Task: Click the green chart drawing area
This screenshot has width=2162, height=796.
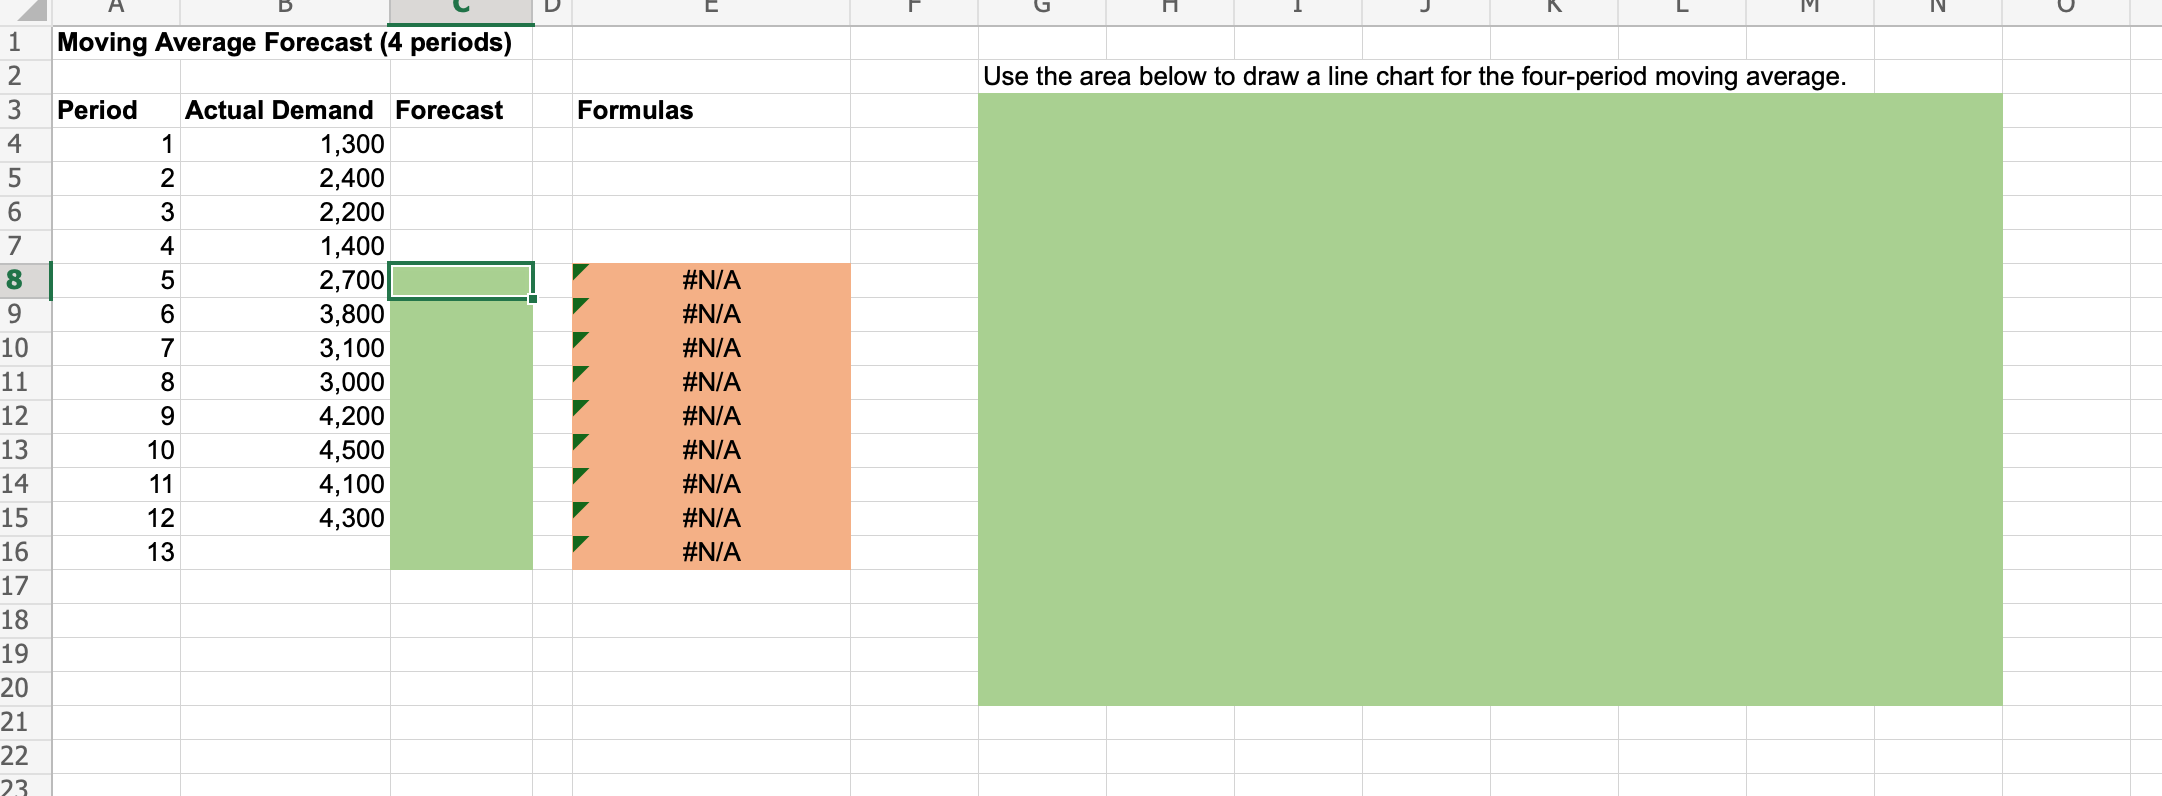Action: pos(1490,400)
